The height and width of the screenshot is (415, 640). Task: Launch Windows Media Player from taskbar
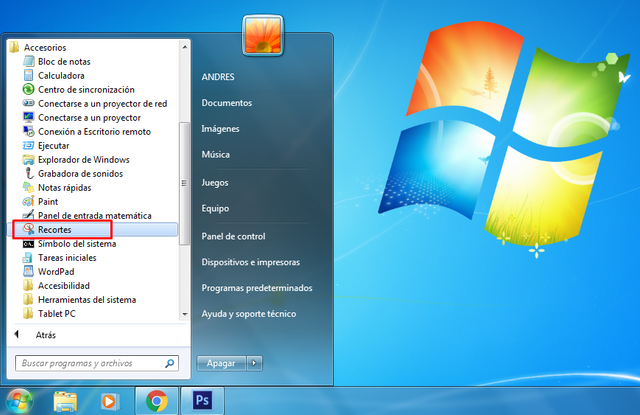click(109, 402)
